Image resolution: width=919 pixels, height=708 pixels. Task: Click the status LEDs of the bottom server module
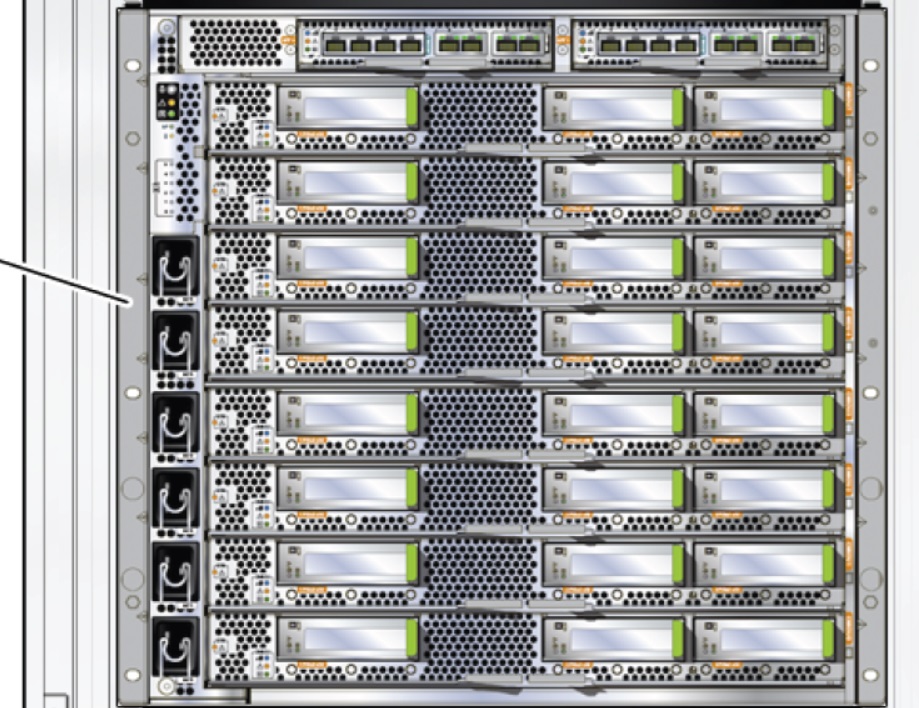click(x=263, y=664)
